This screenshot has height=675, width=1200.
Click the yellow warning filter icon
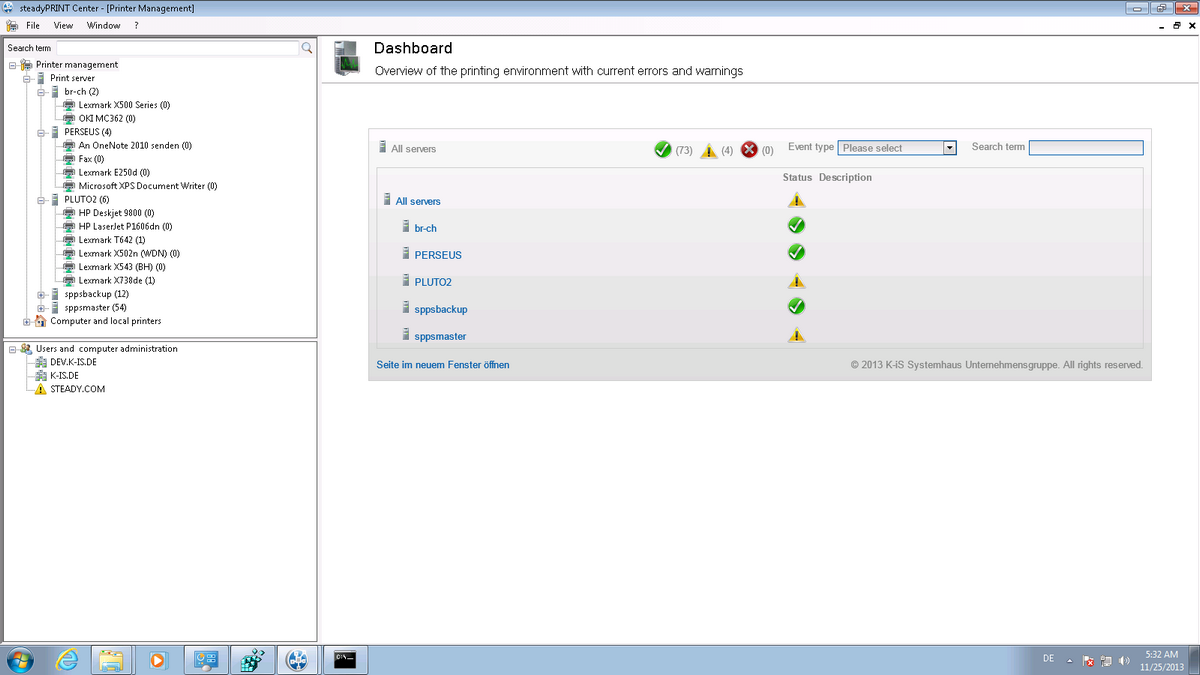point(708,150)
